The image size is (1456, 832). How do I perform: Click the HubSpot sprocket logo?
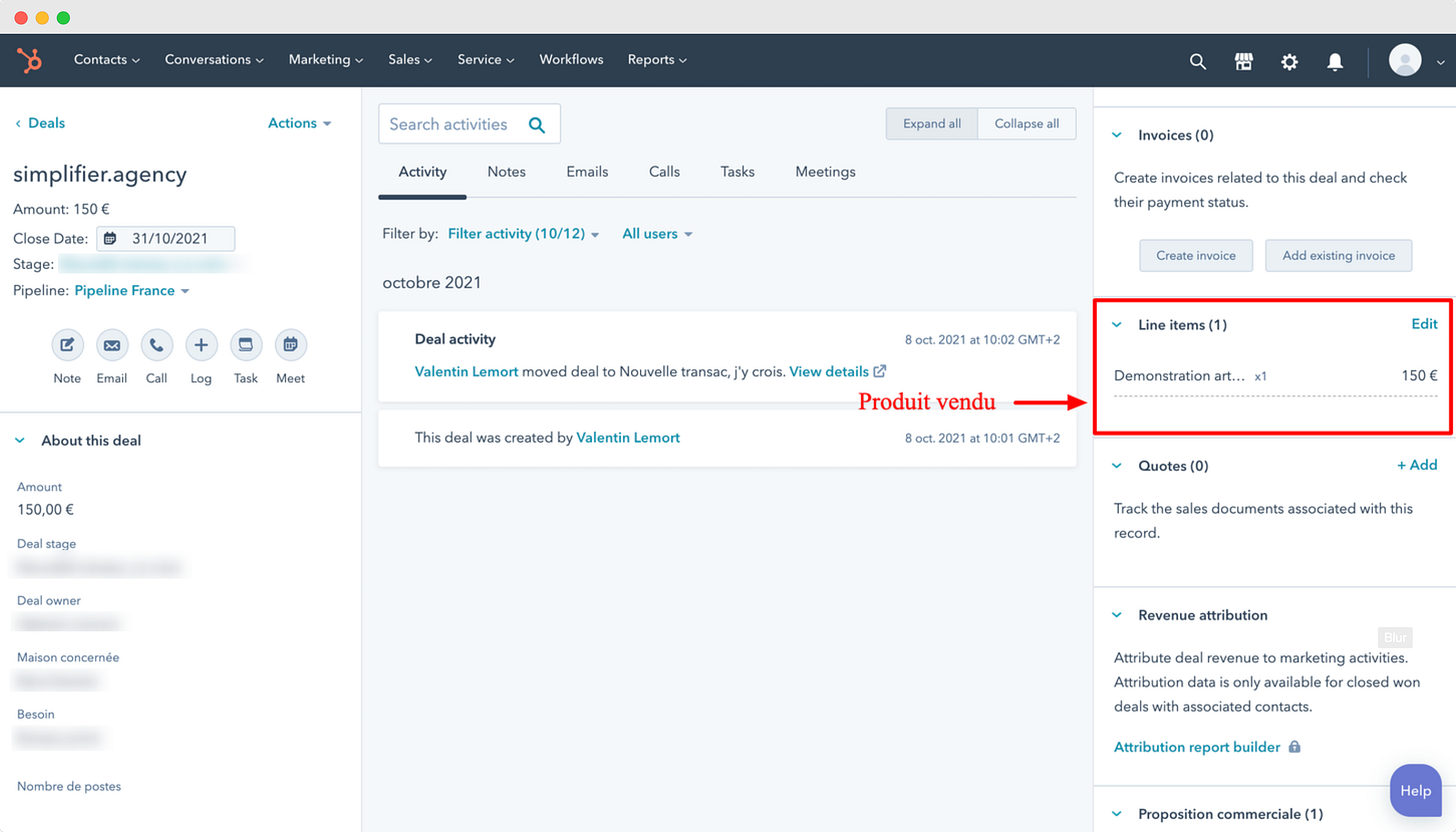pos(29,60)
